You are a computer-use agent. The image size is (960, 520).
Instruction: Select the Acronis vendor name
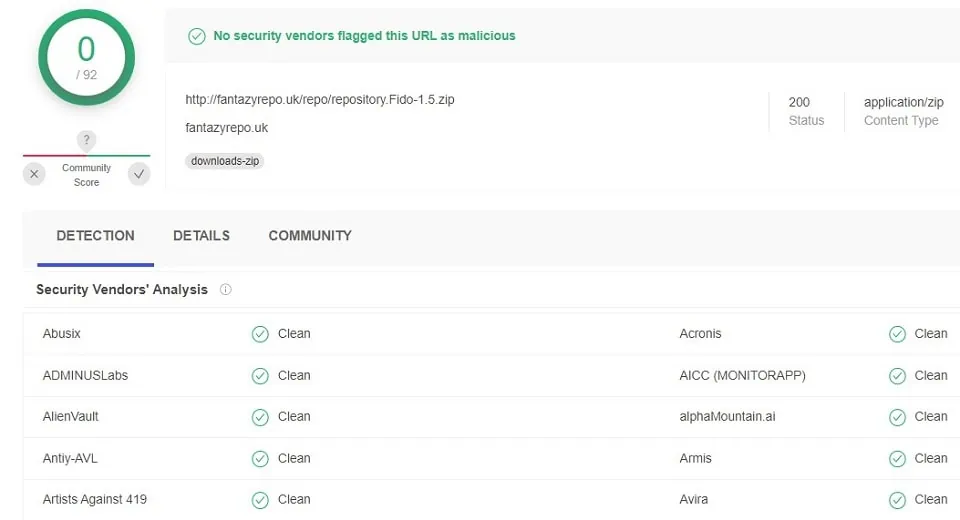[700, 334]
